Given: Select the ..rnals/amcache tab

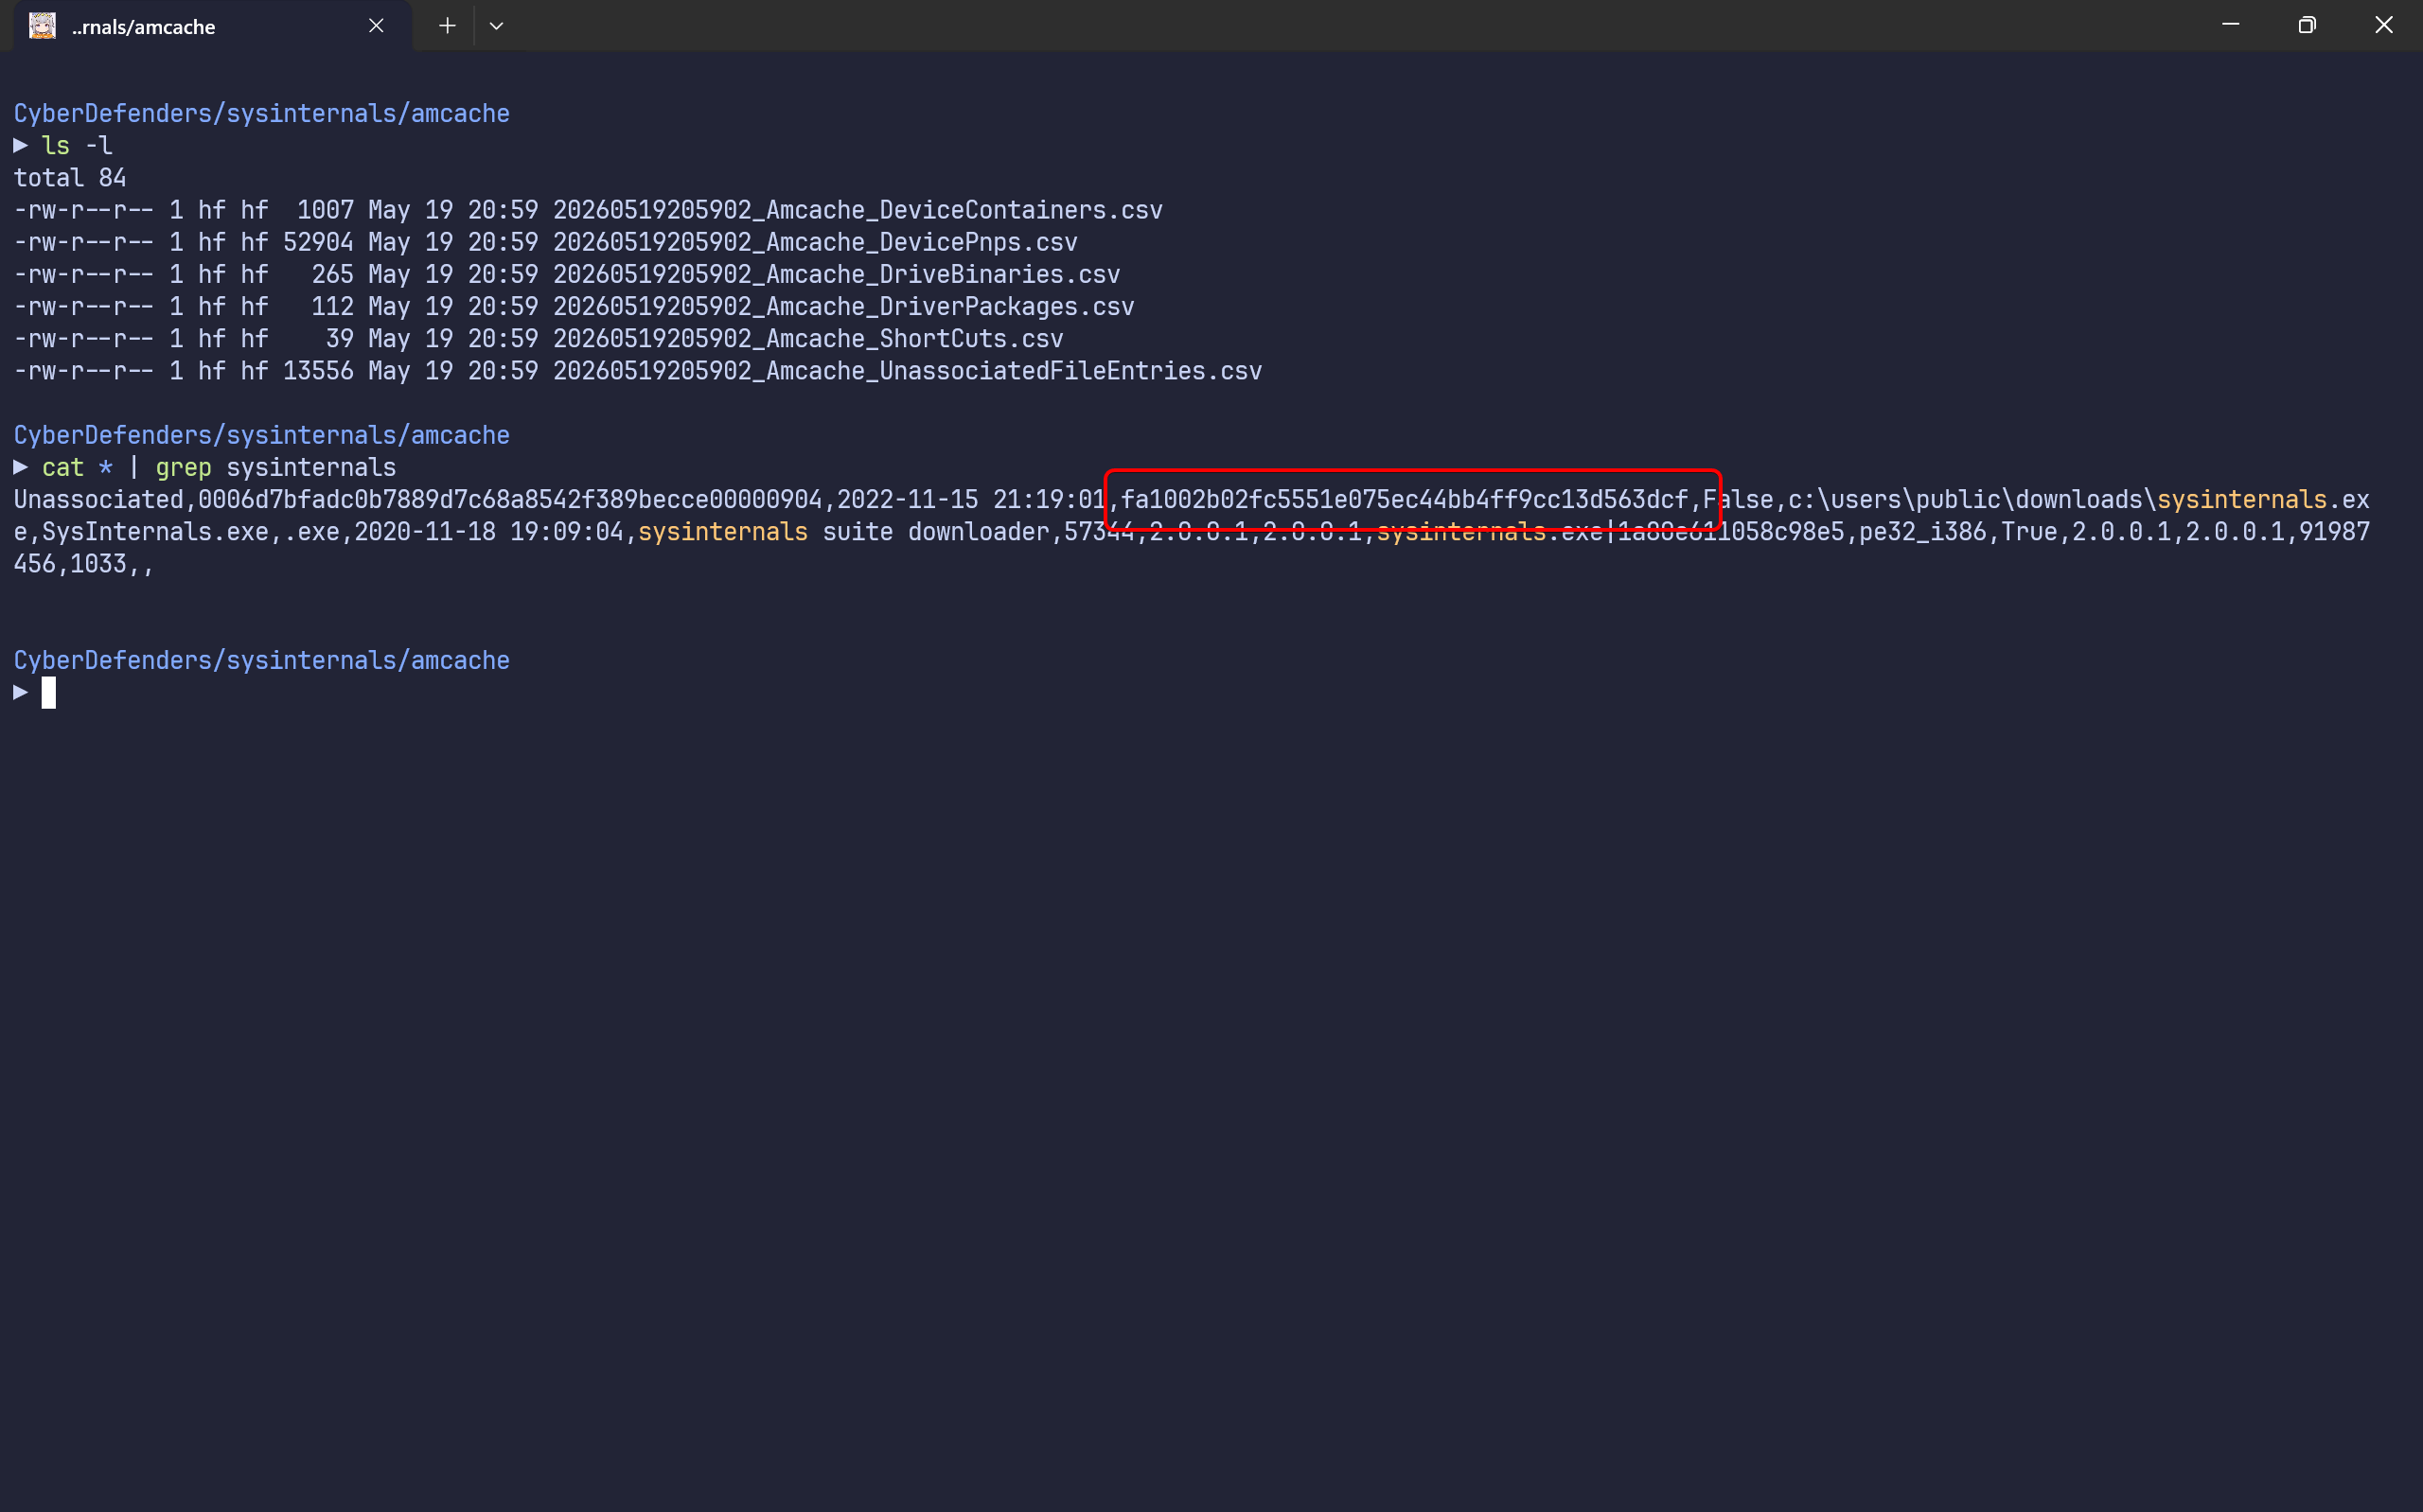Looking at the screenshot, I should pyautogui.click(x=212, y=26).
